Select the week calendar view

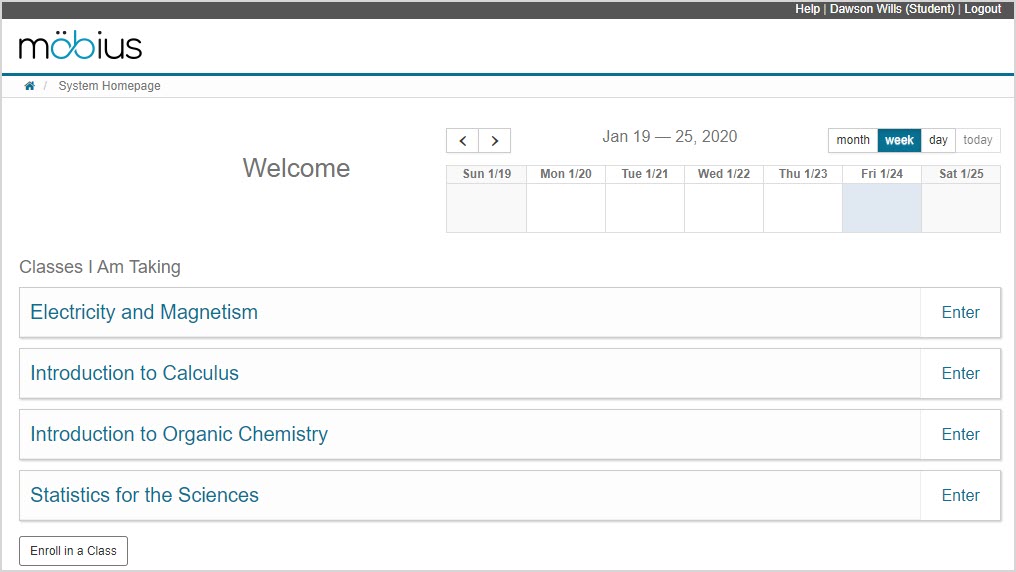coord(899,140)
